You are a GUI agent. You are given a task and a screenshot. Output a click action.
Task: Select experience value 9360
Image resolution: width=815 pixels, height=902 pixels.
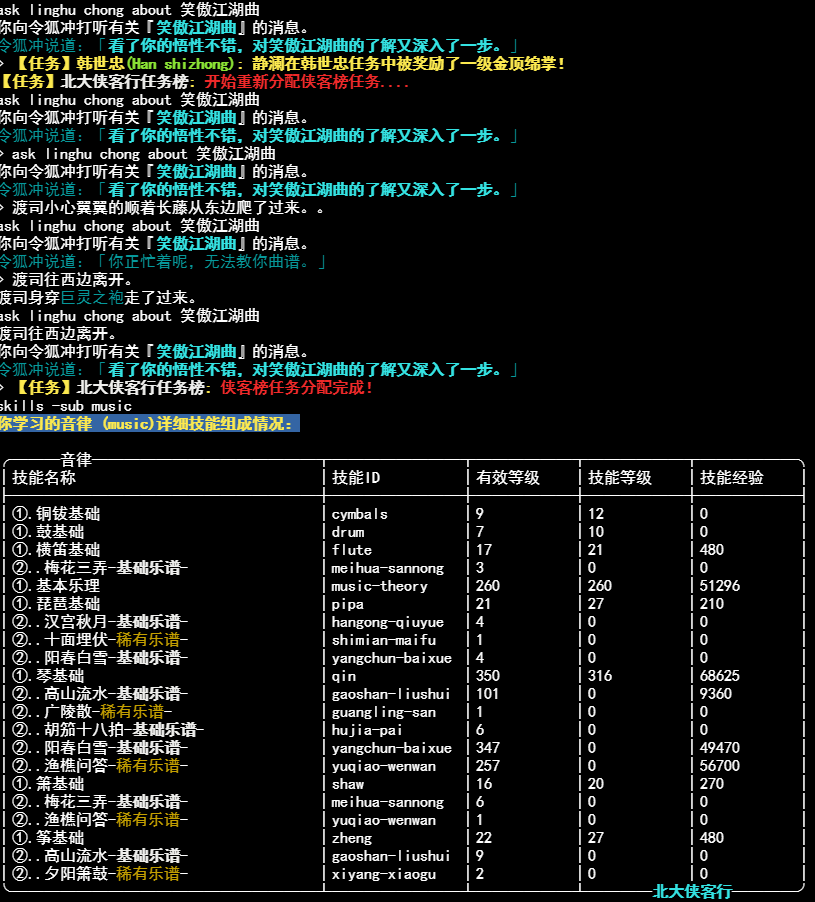[715, 694]
